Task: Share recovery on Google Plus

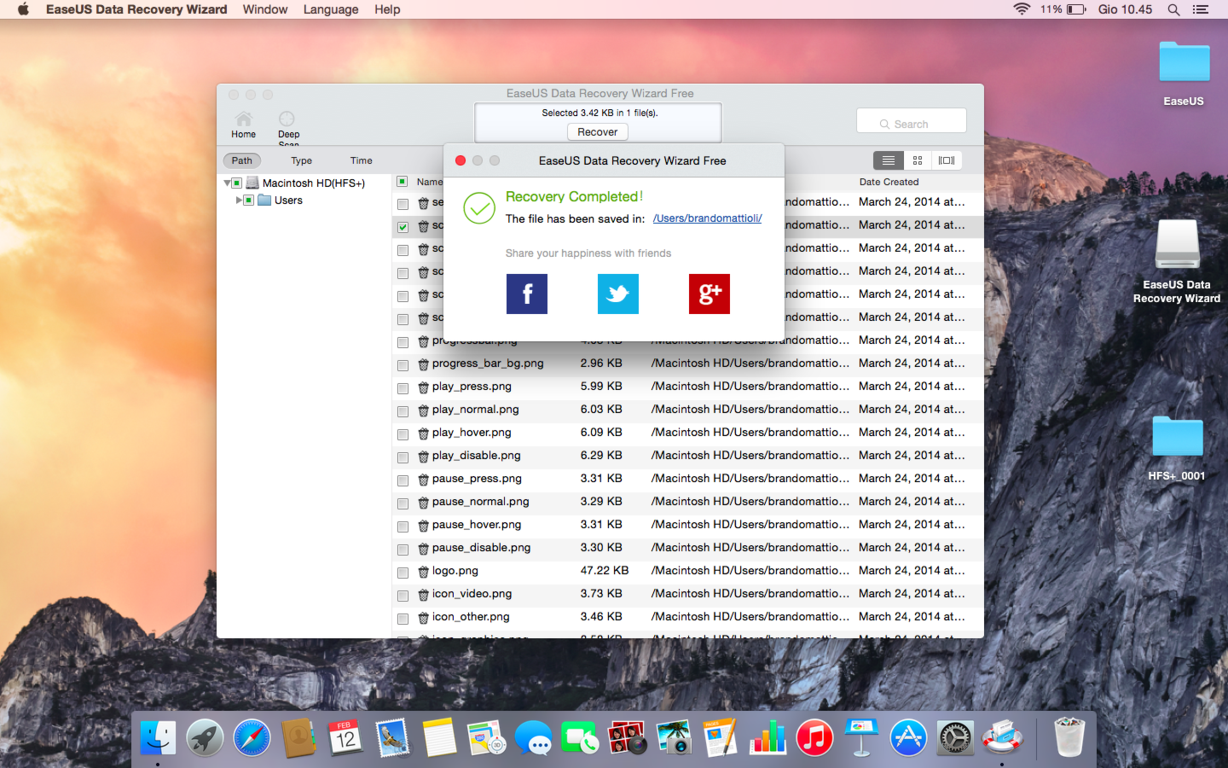Action: tap(709, 294)
